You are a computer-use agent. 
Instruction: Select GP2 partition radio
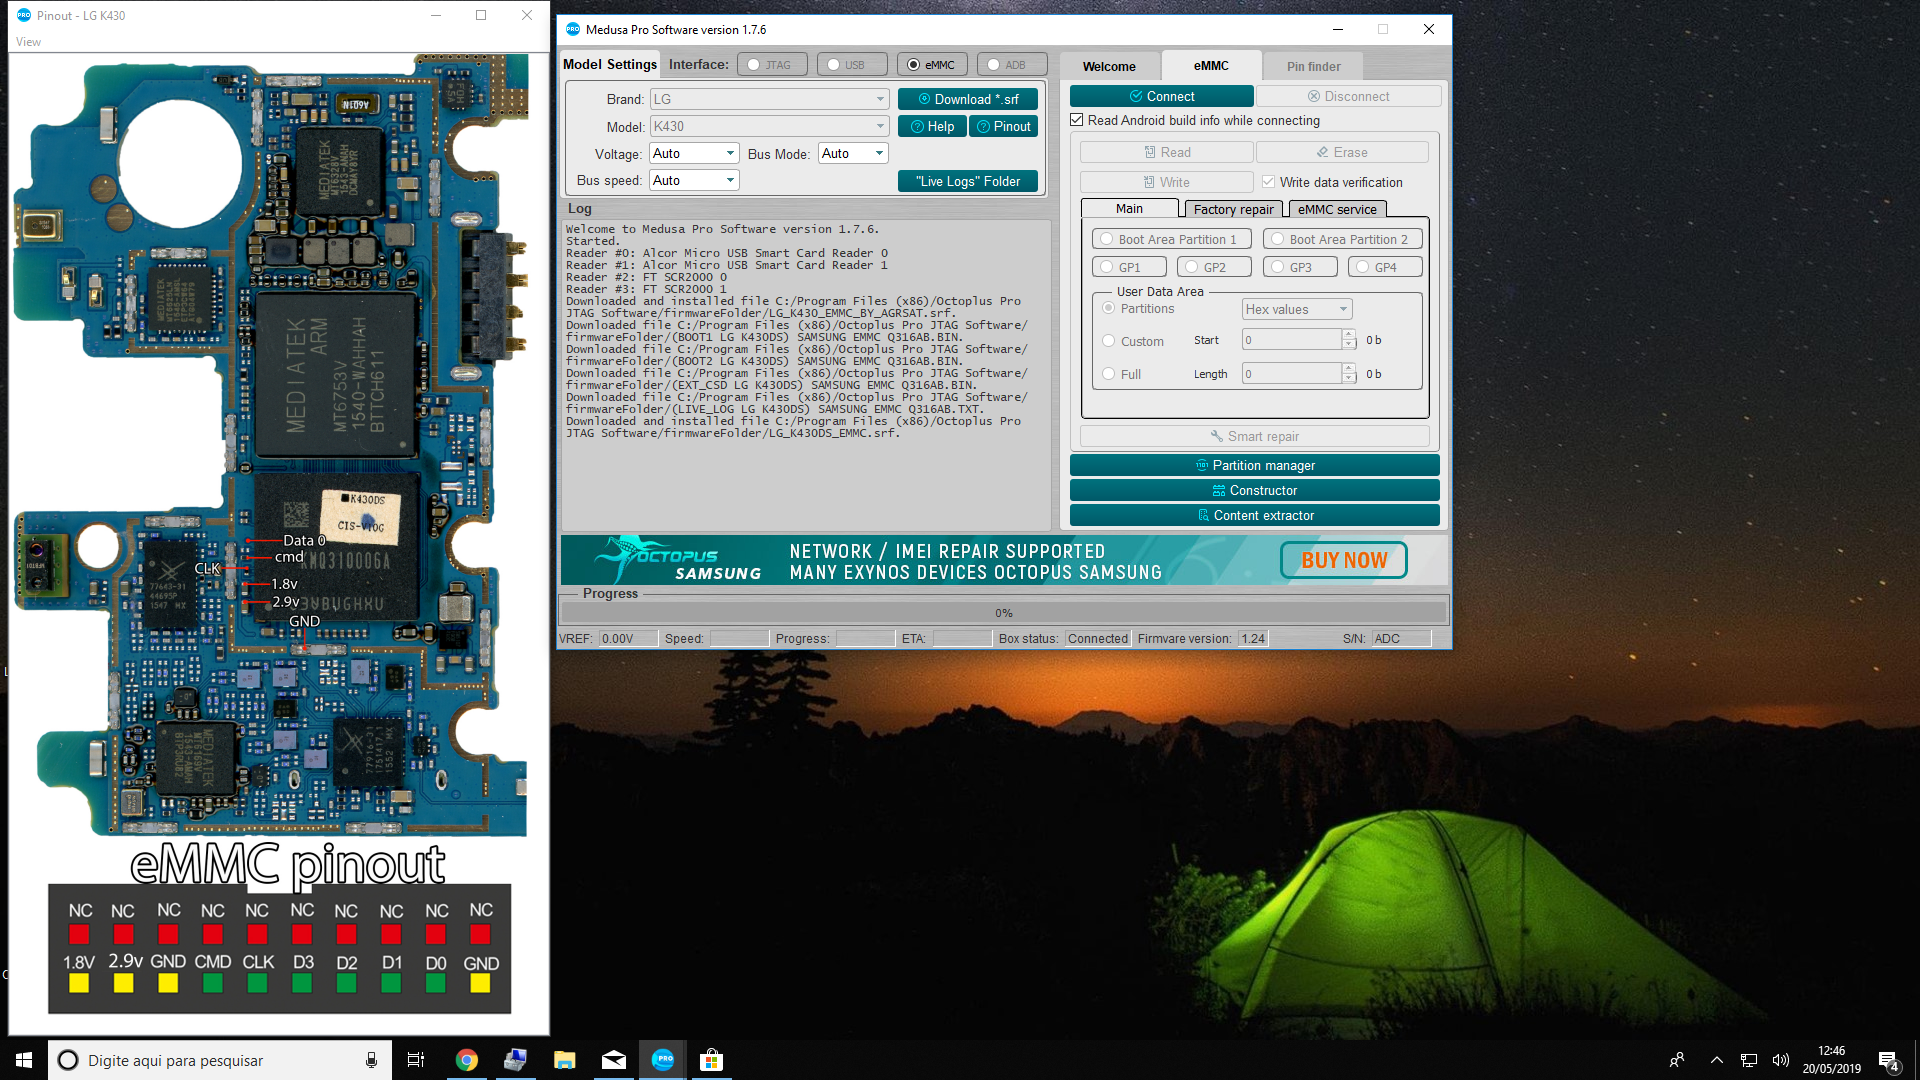click(1214, 267)
